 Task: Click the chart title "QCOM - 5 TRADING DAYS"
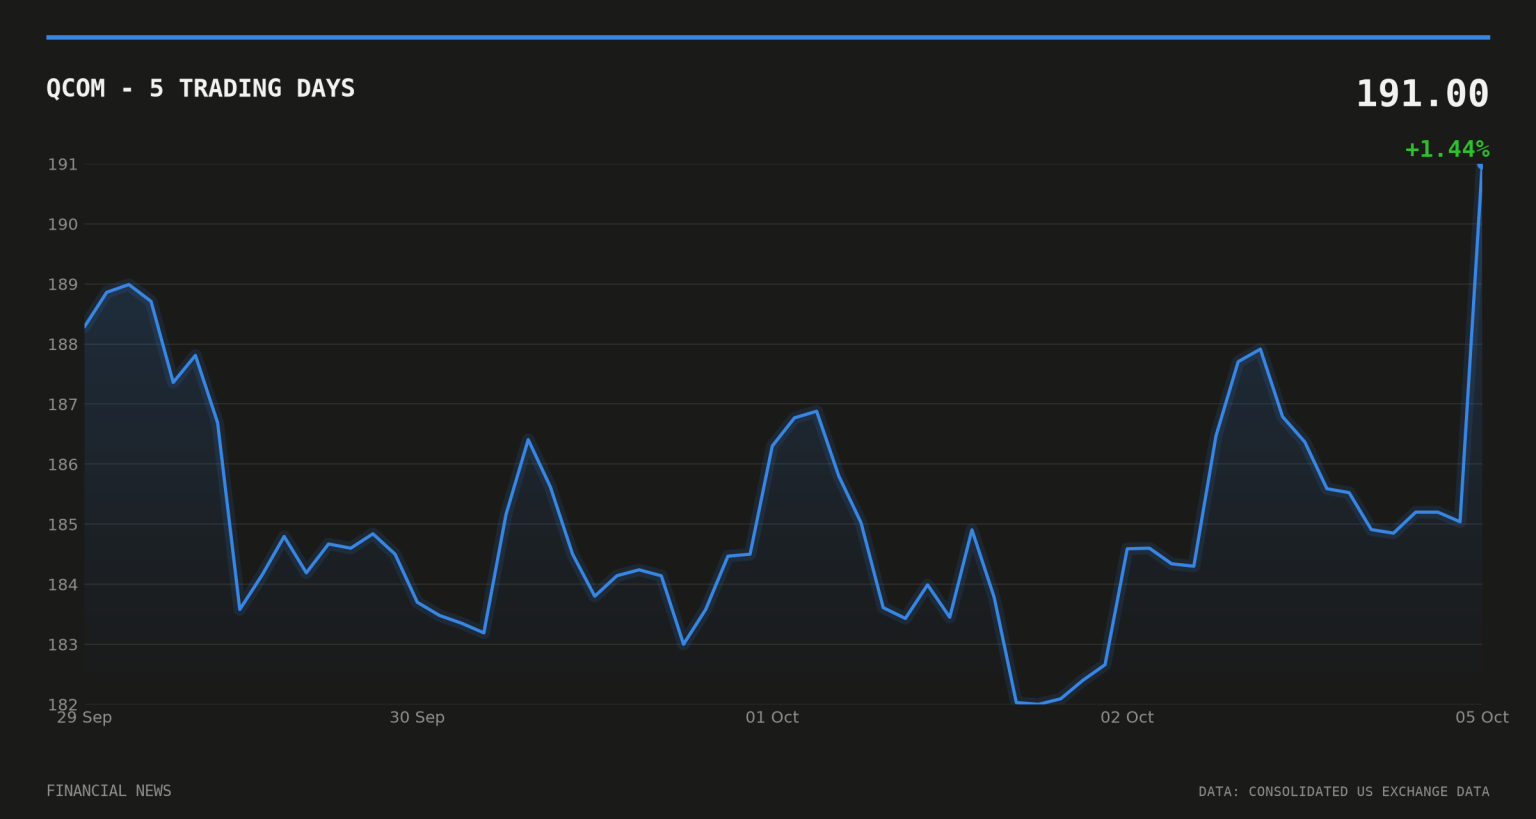[x=200, y=88]
